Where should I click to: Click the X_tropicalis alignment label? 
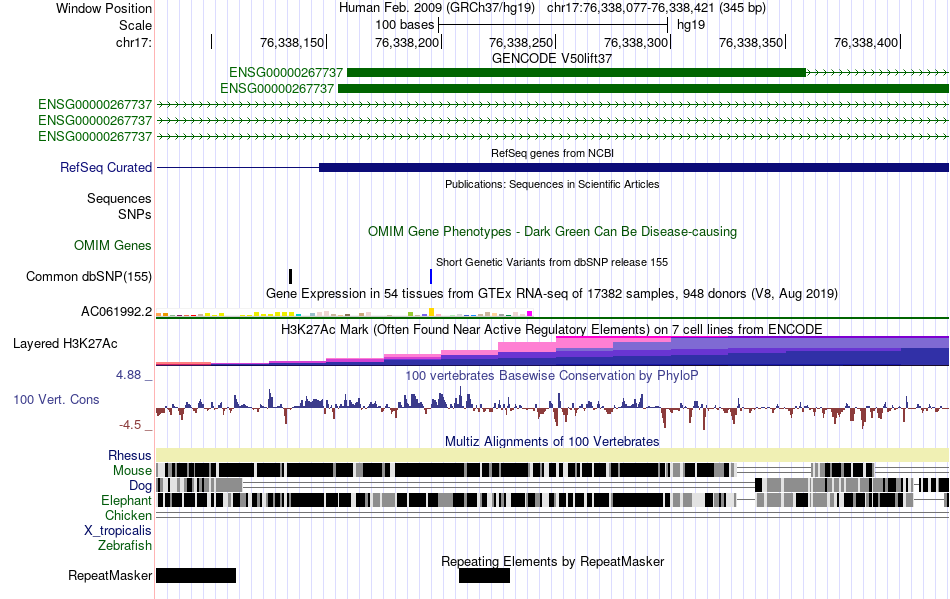click(x=118, y=531)
